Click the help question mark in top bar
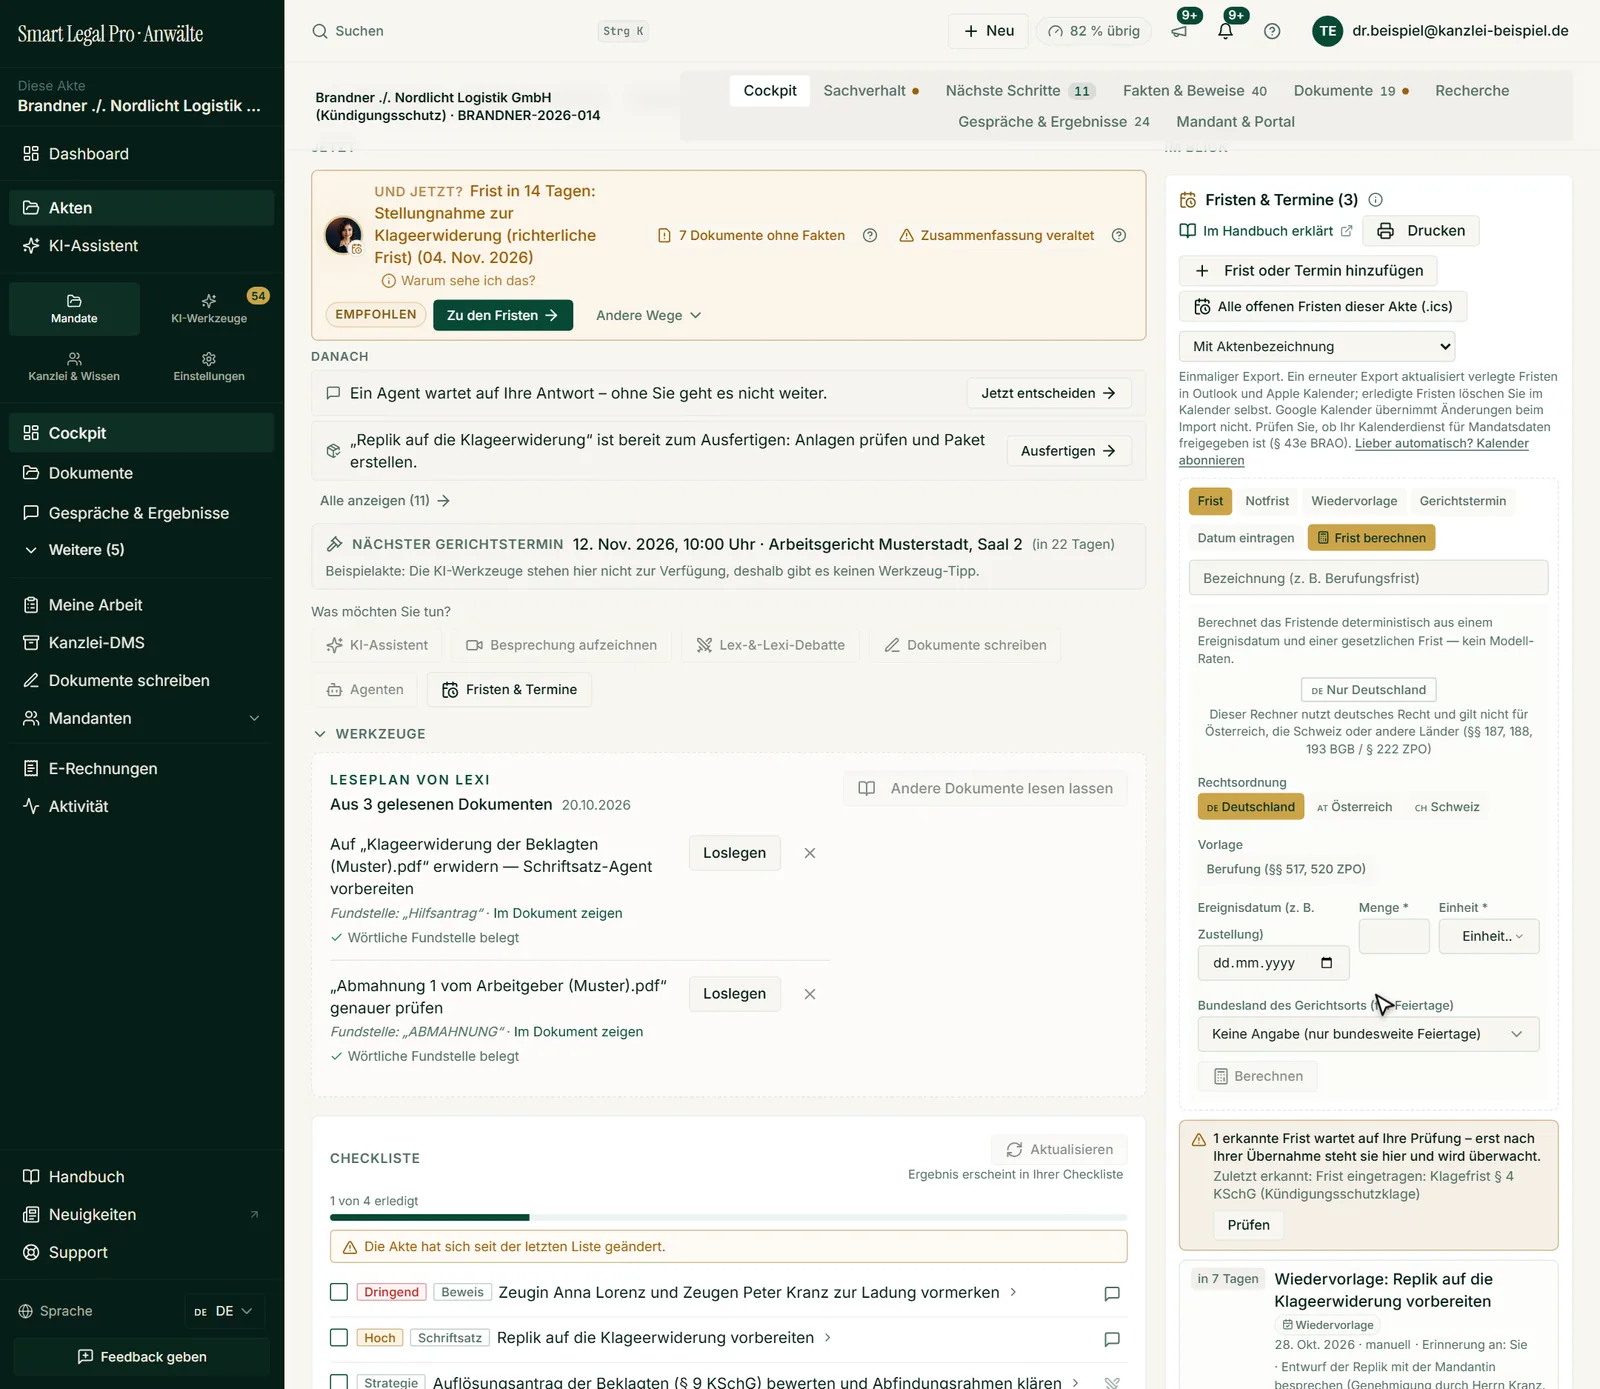Screen dimensions: 1600x1389 1272,31
